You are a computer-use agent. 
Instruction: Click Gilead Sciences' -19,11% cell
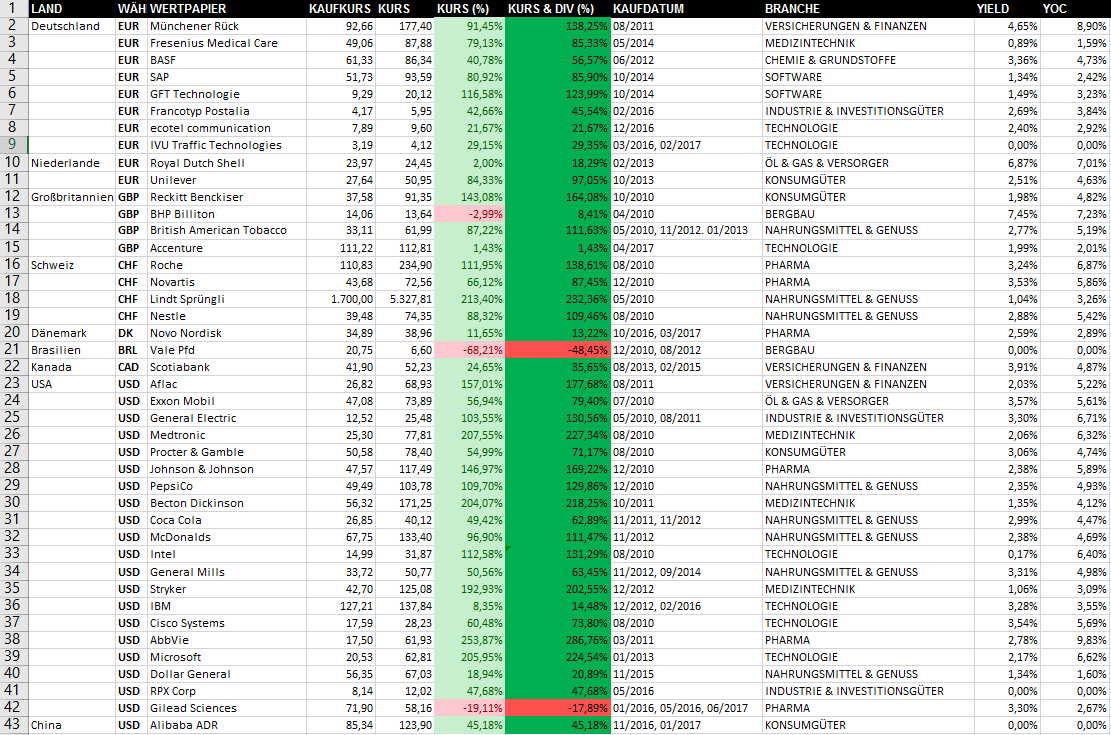click(469, 708)
